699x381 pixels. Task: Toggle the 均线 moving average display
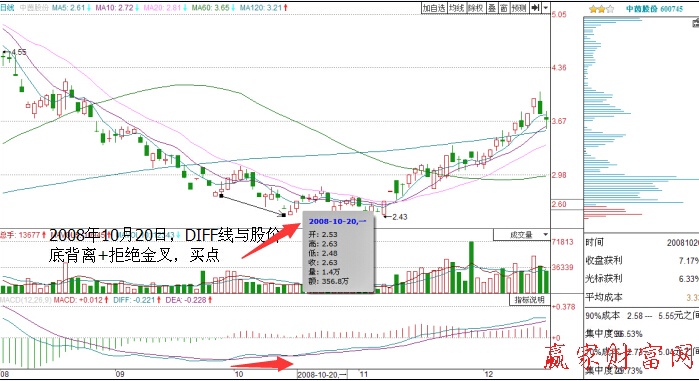point(456,8)
